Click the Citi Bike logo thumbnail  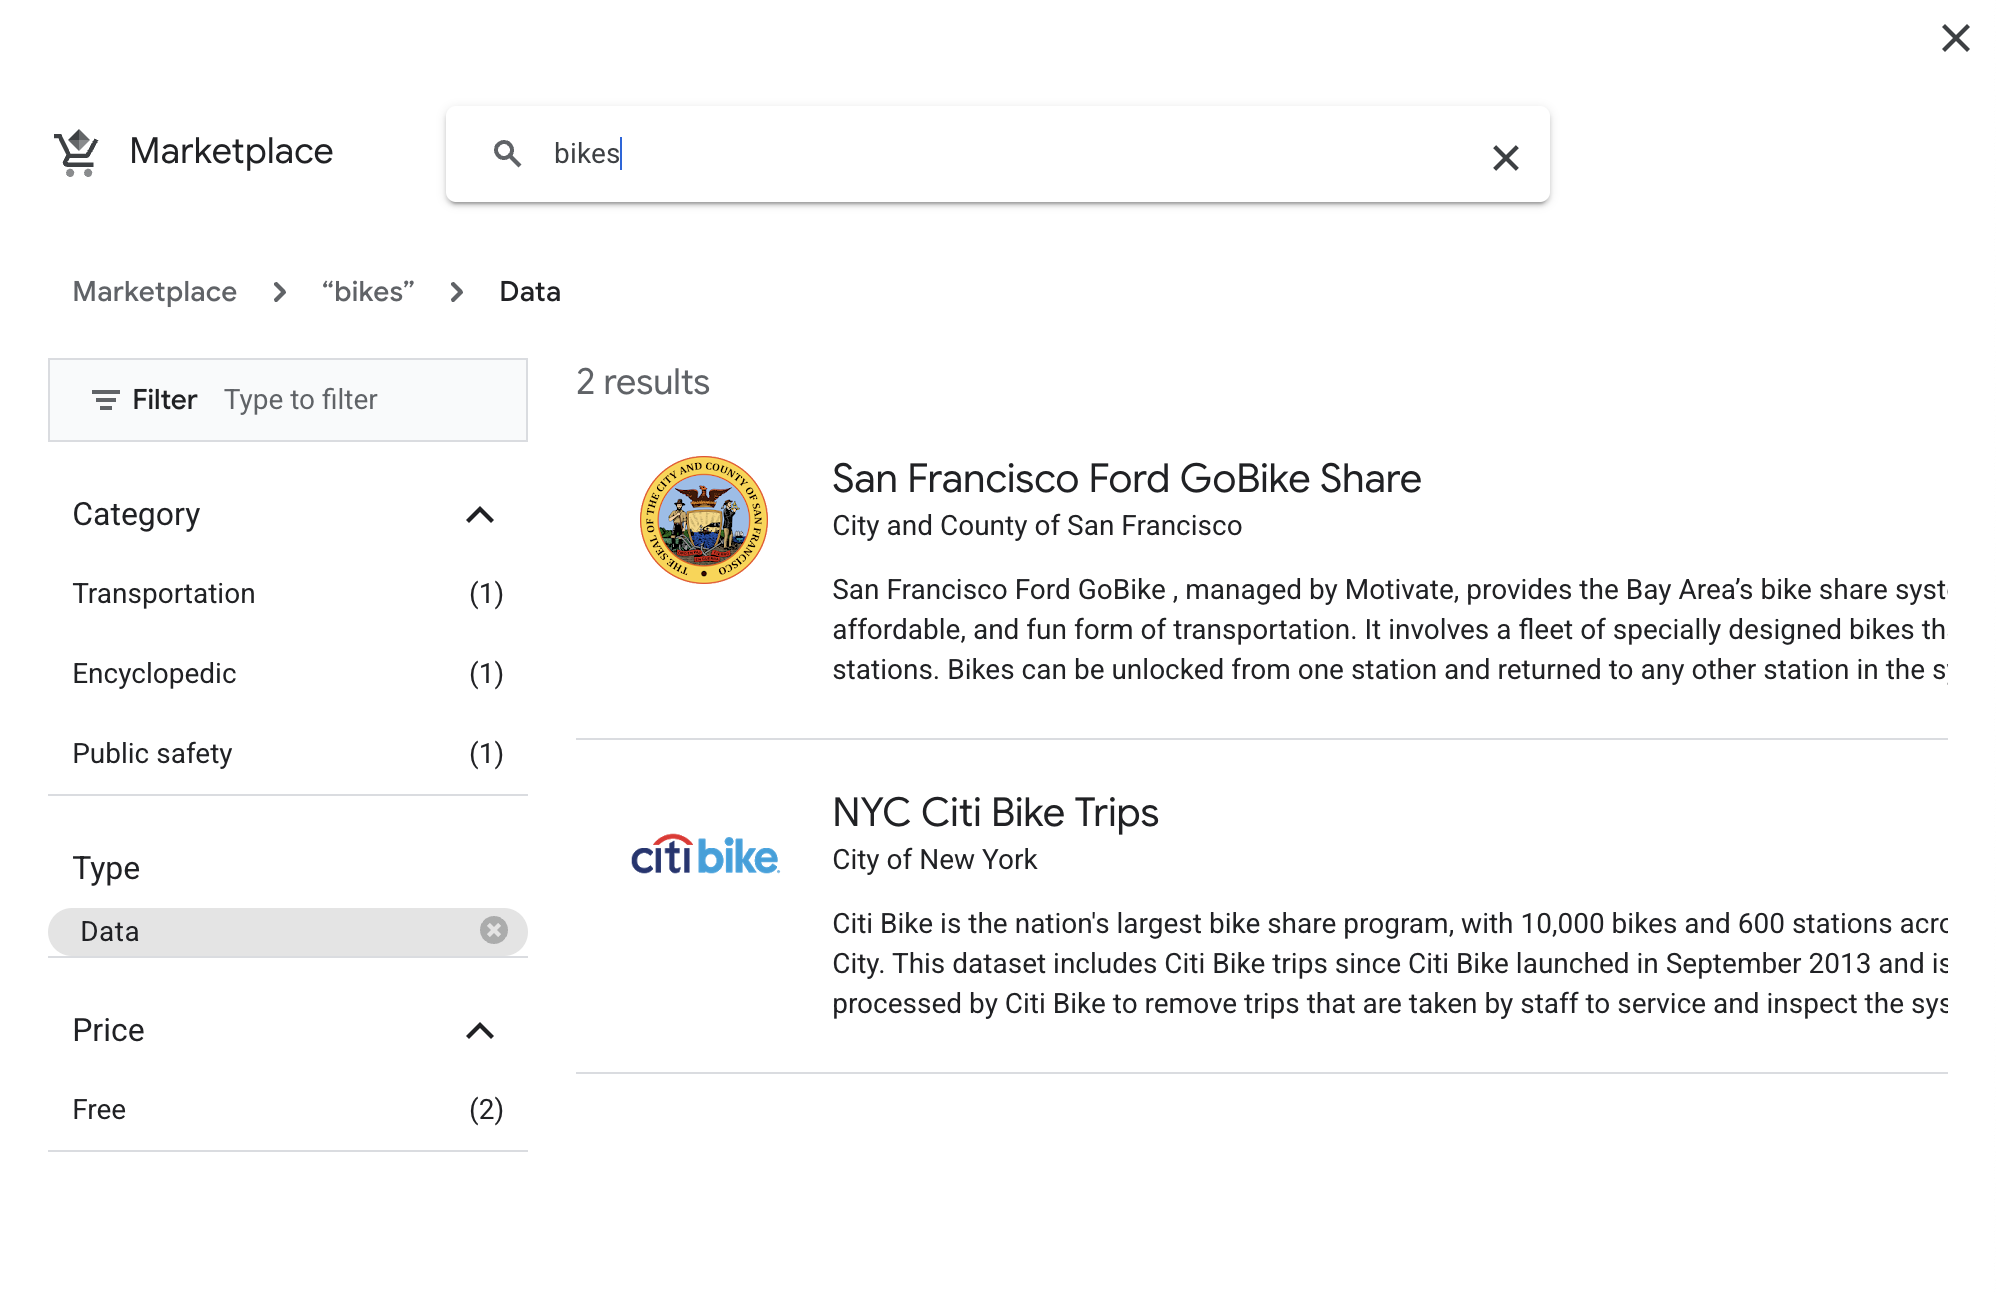[705, 856]
